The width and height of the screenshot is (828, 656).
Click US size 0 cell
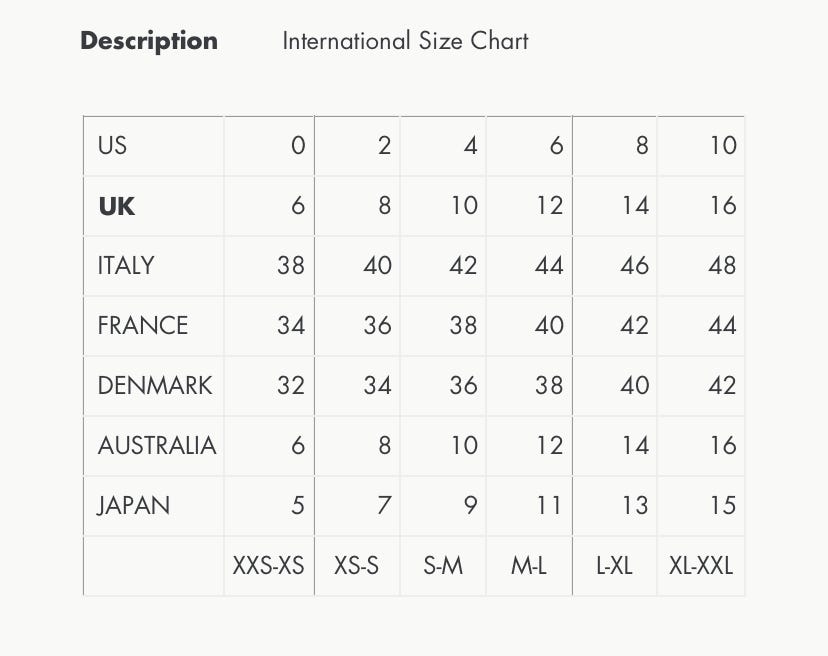297,146
